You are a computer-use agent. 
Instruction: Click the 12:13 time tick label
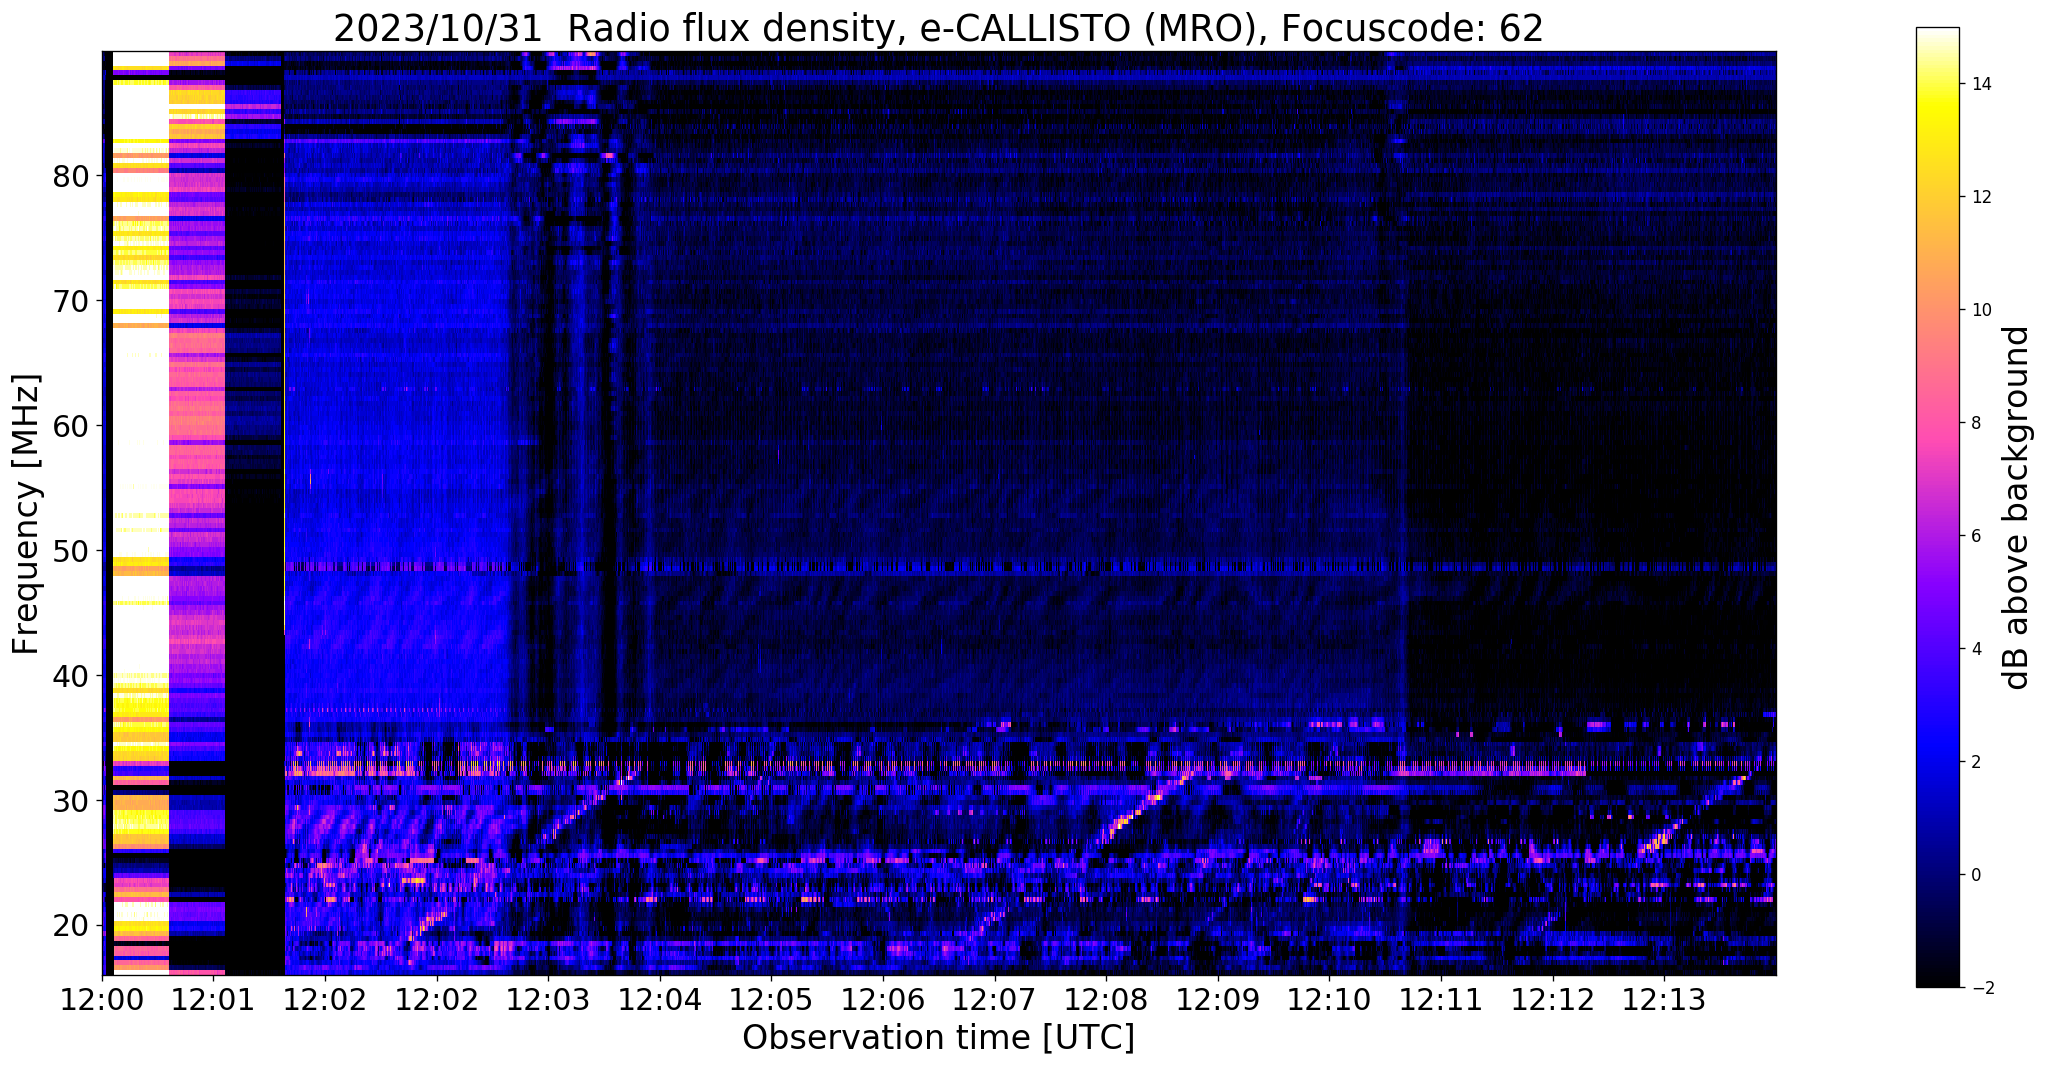tap(1664, 999)
